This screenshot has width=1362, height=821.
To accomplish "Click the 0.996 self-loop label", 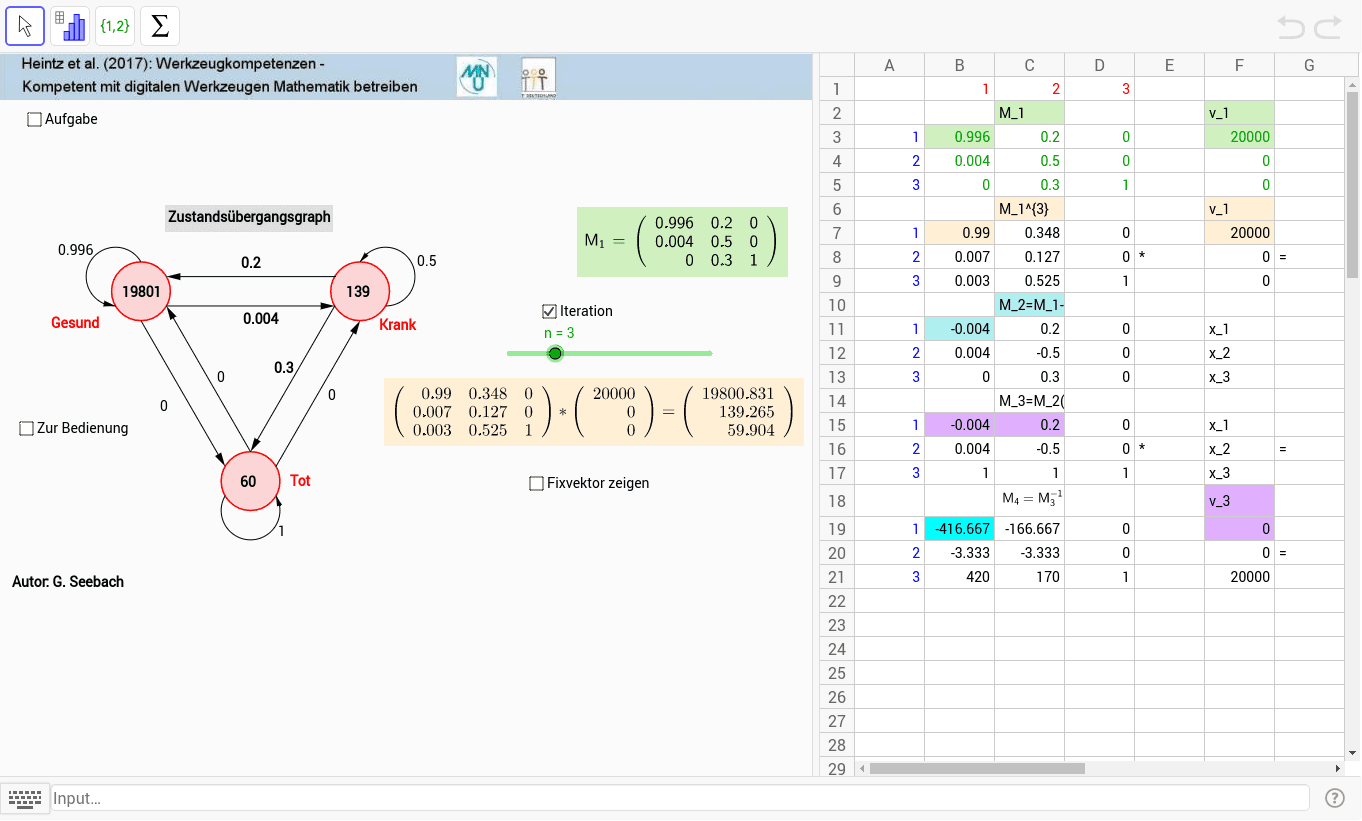I will click(x=76, y=250).
